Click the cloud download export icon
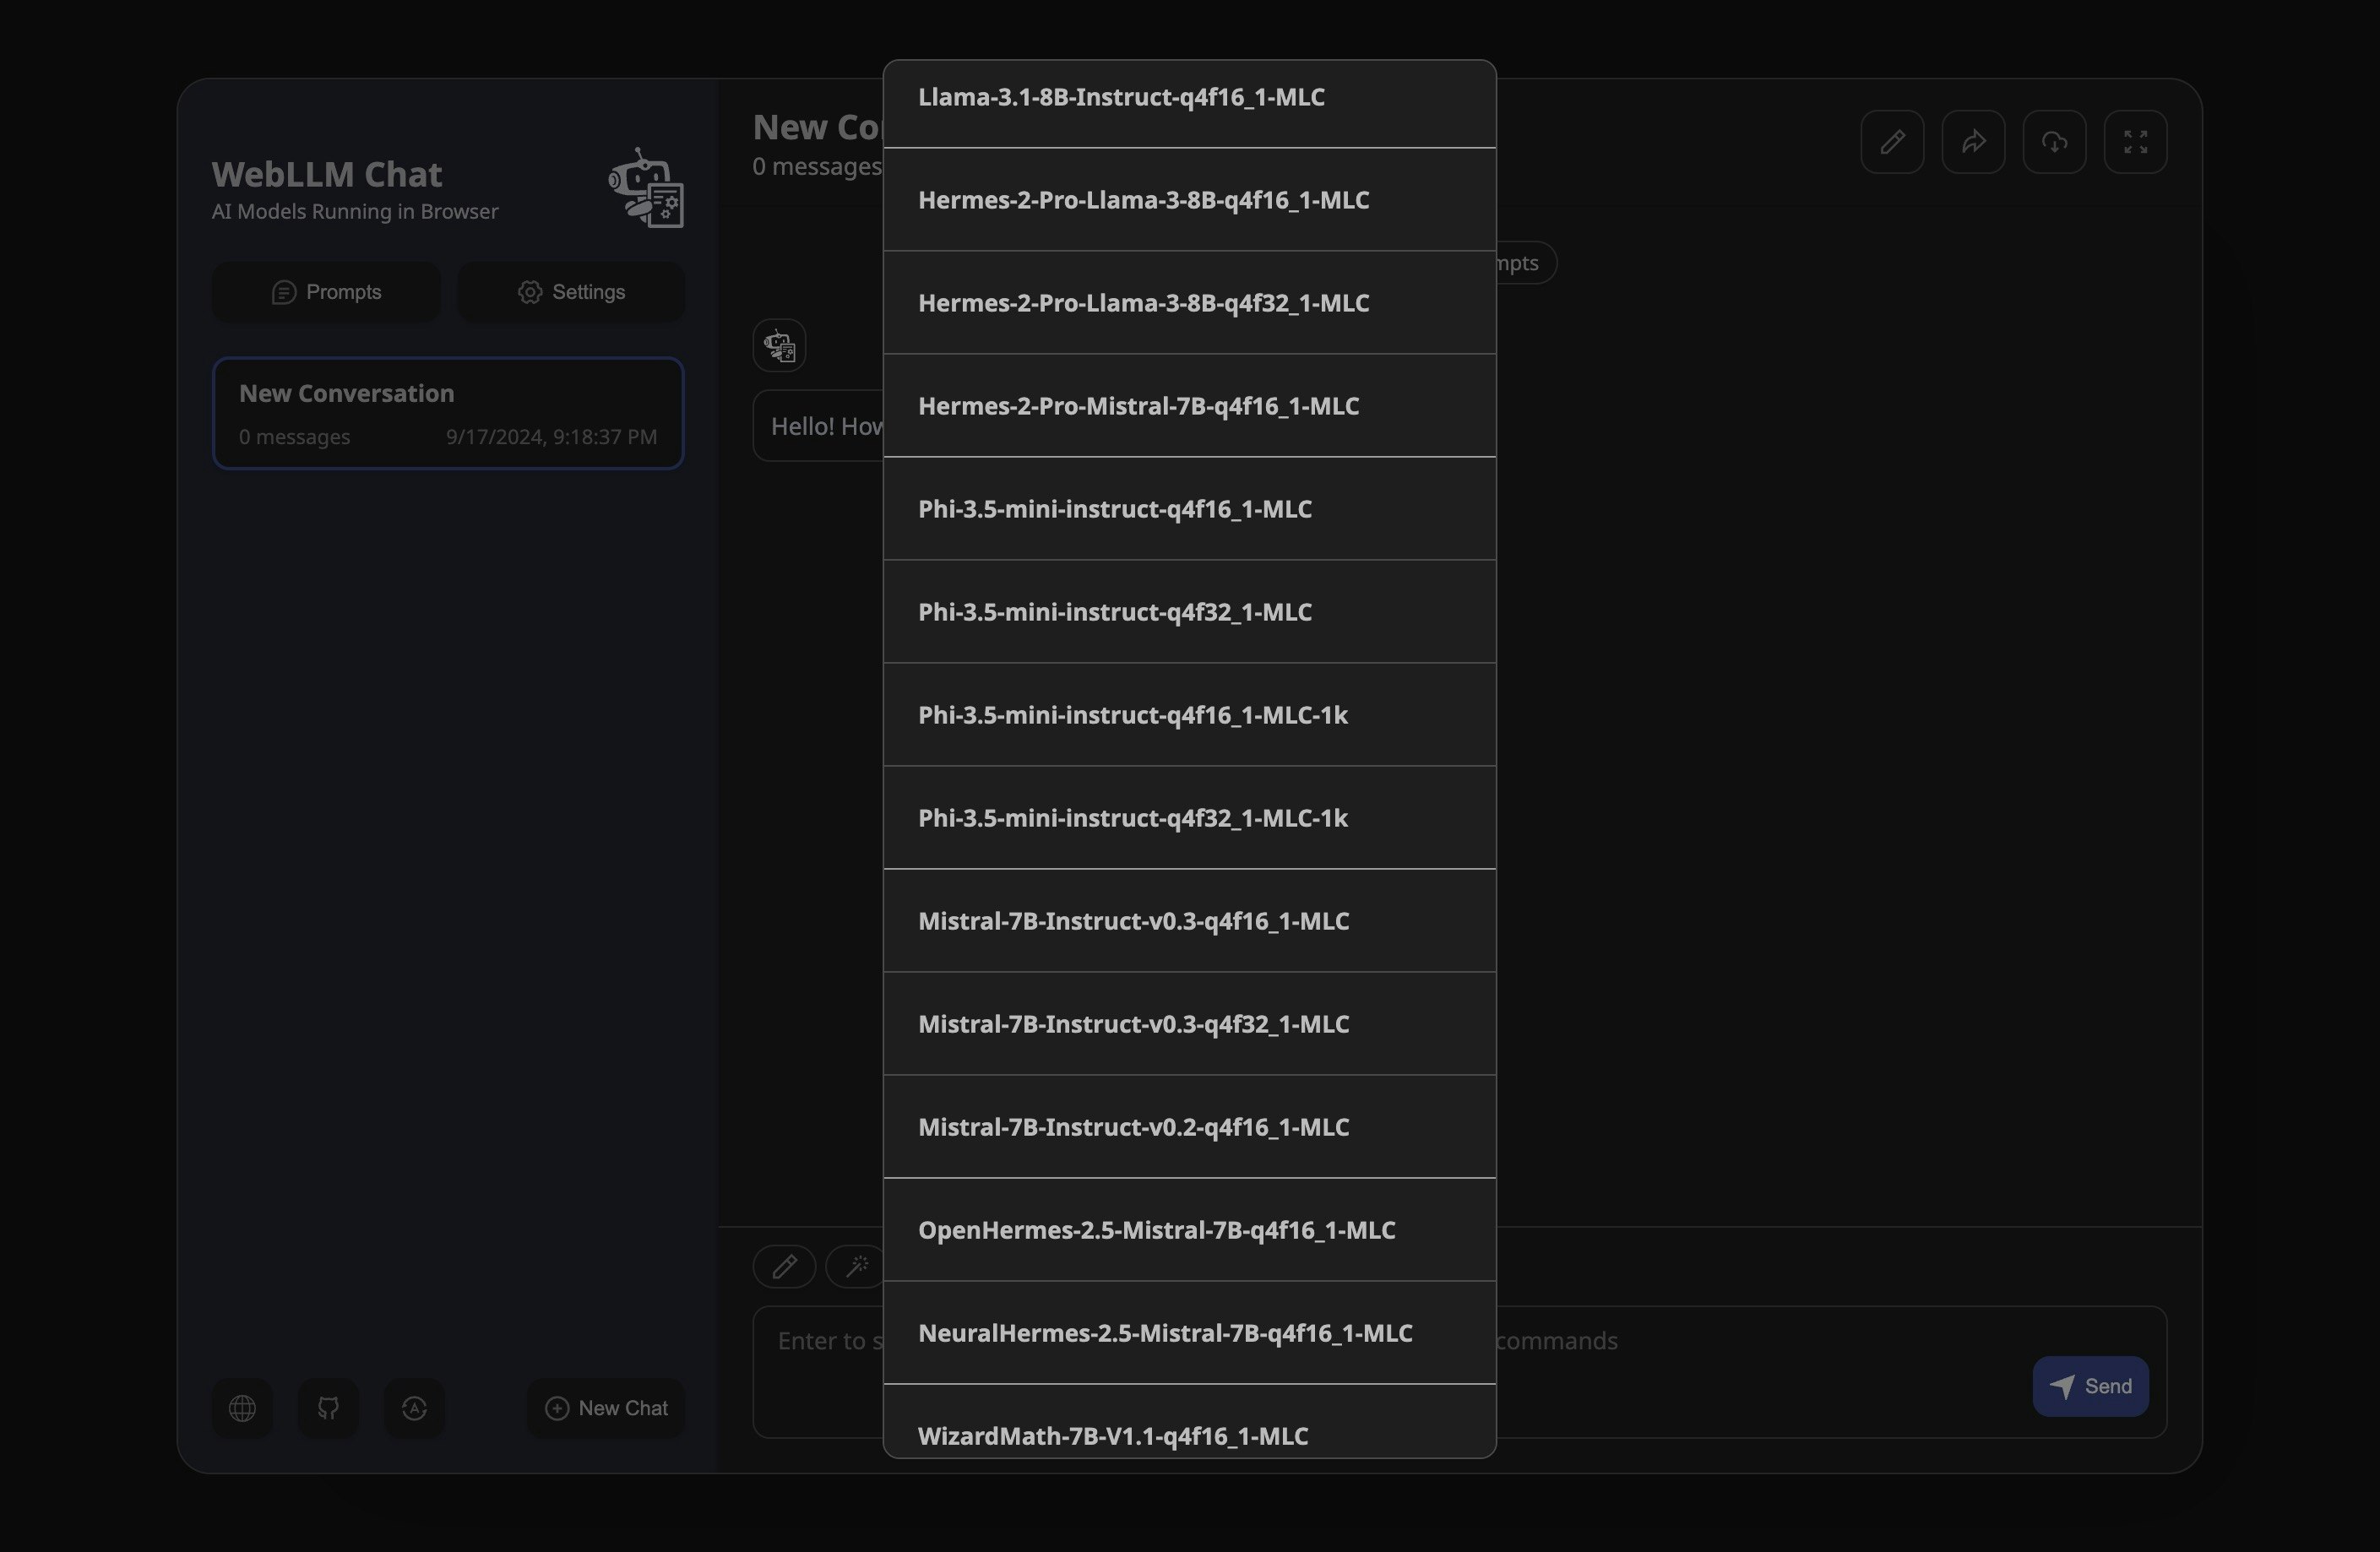2380x1552 pixels. pyautogui.click(x=2053, y=142)
